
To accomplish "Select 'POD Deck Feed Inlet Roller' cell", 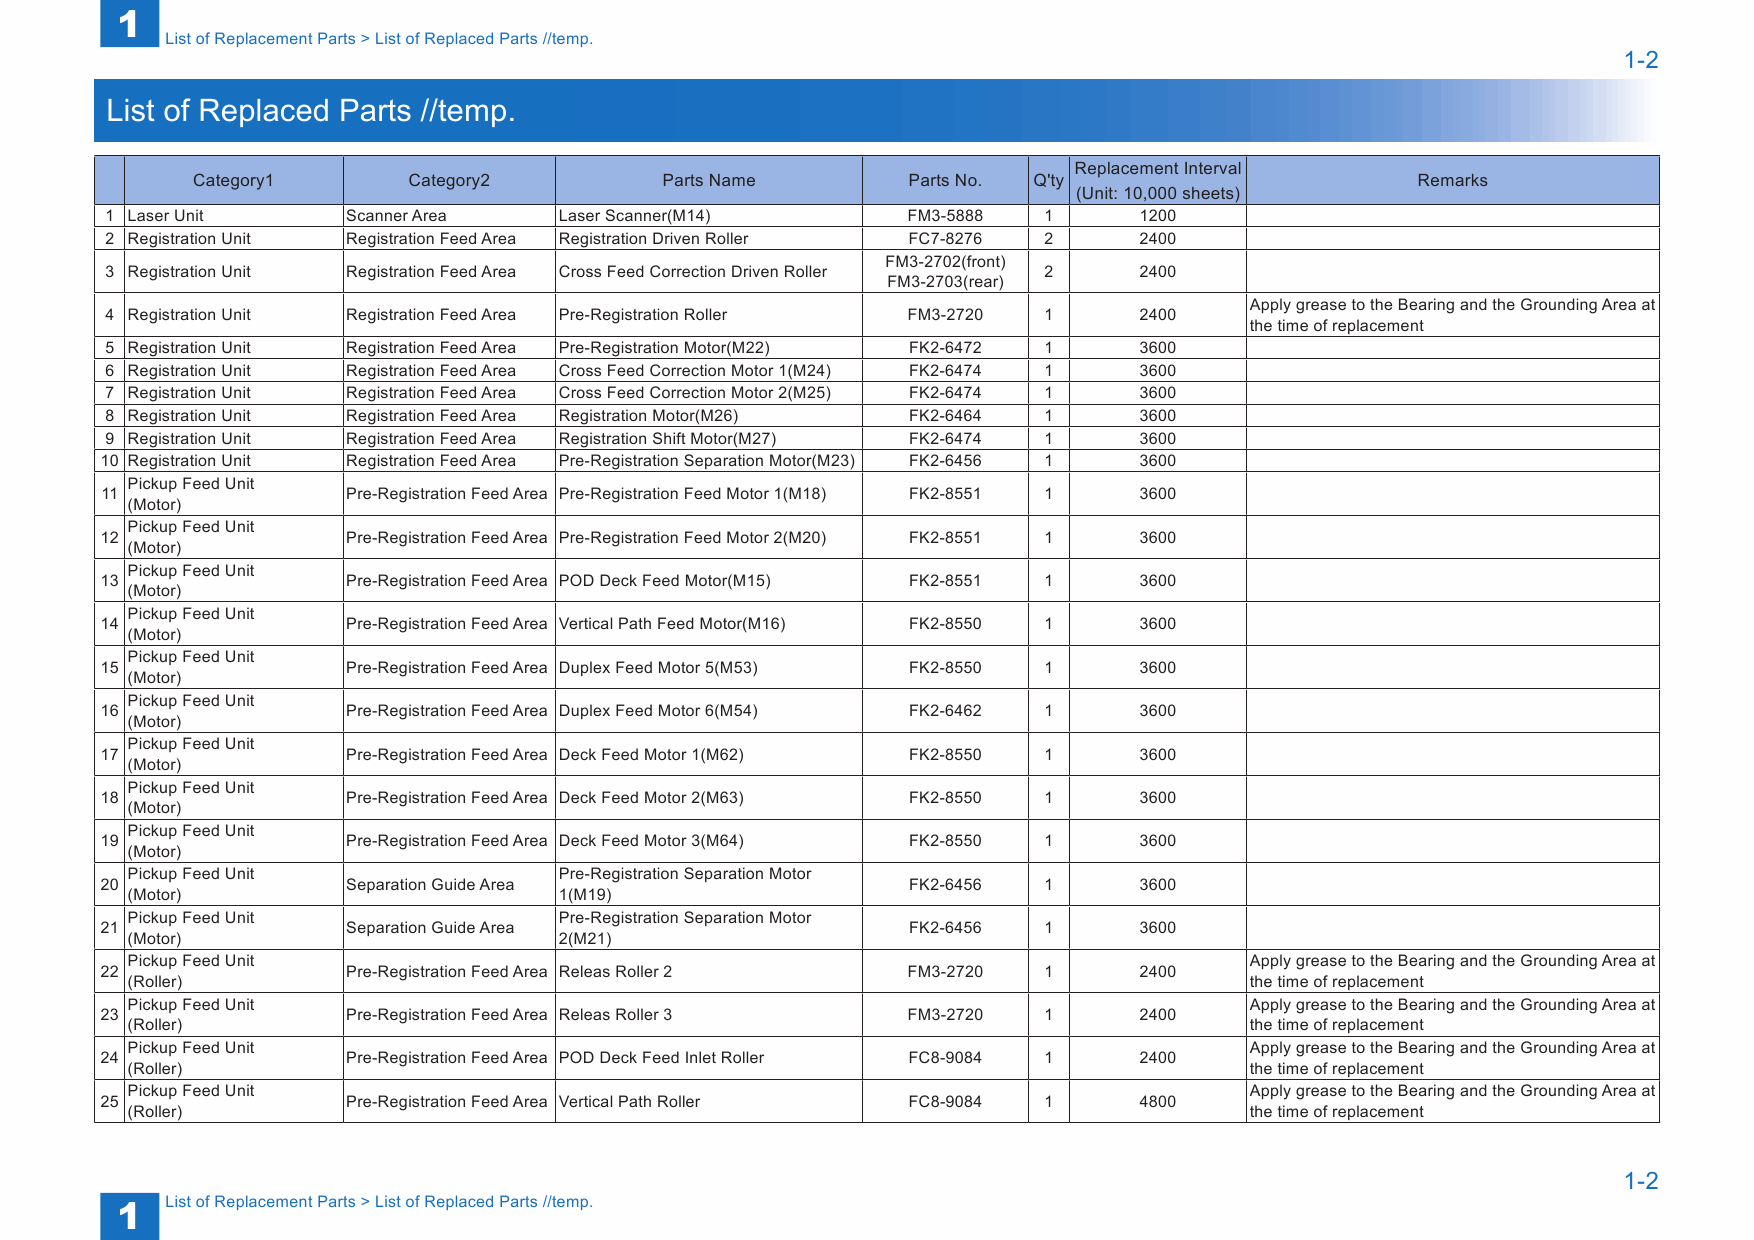I will click(x=709, y=1058).
